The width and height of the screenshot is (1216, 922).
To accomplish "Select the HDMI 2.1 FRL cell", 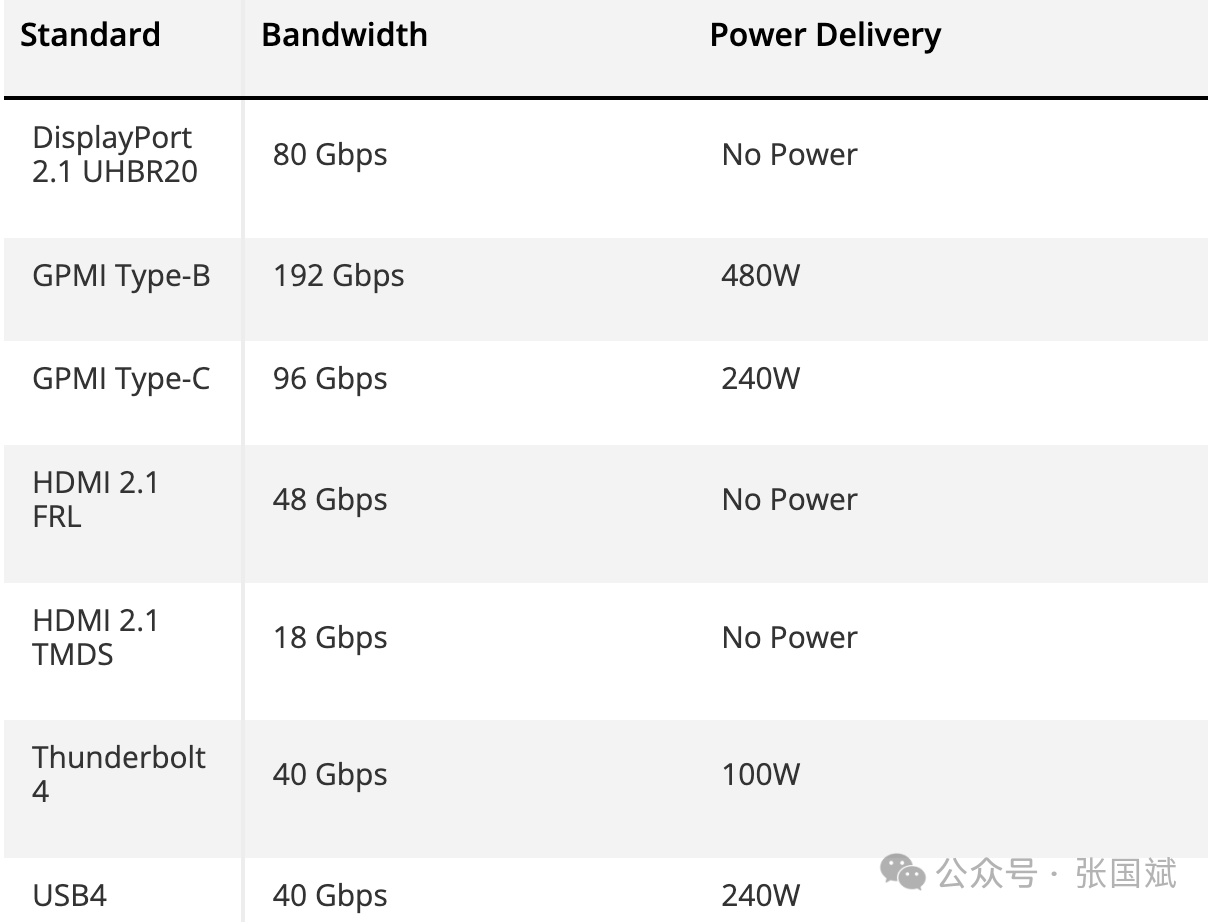I will 96,500.
